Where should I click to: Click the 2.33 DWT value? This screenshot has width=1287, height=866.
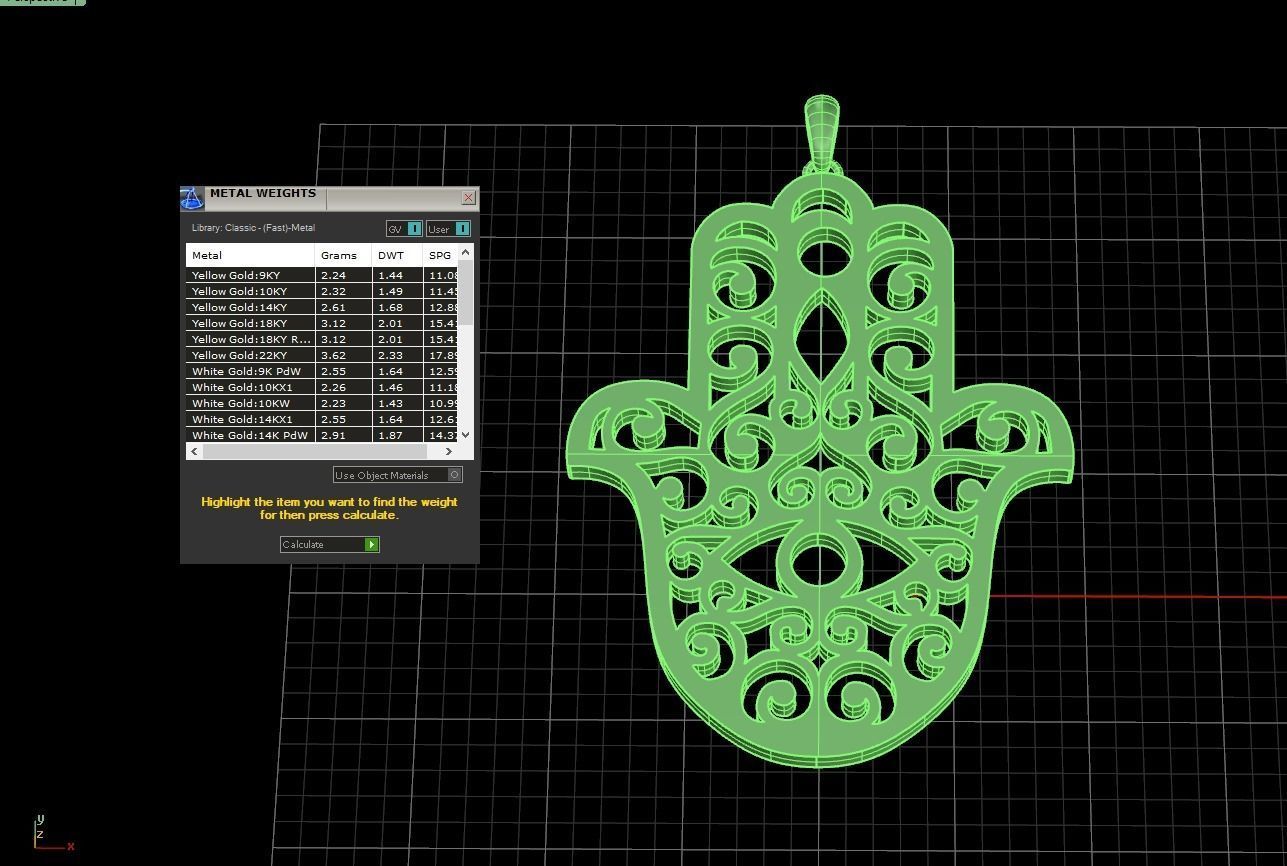[x=390, y=355]
